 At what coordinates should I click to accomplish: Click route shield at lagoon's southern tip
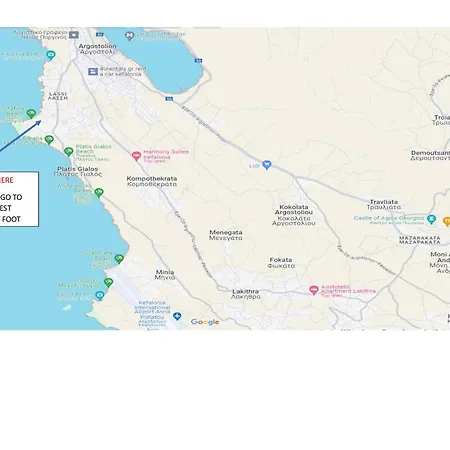(x=169, y=99)
